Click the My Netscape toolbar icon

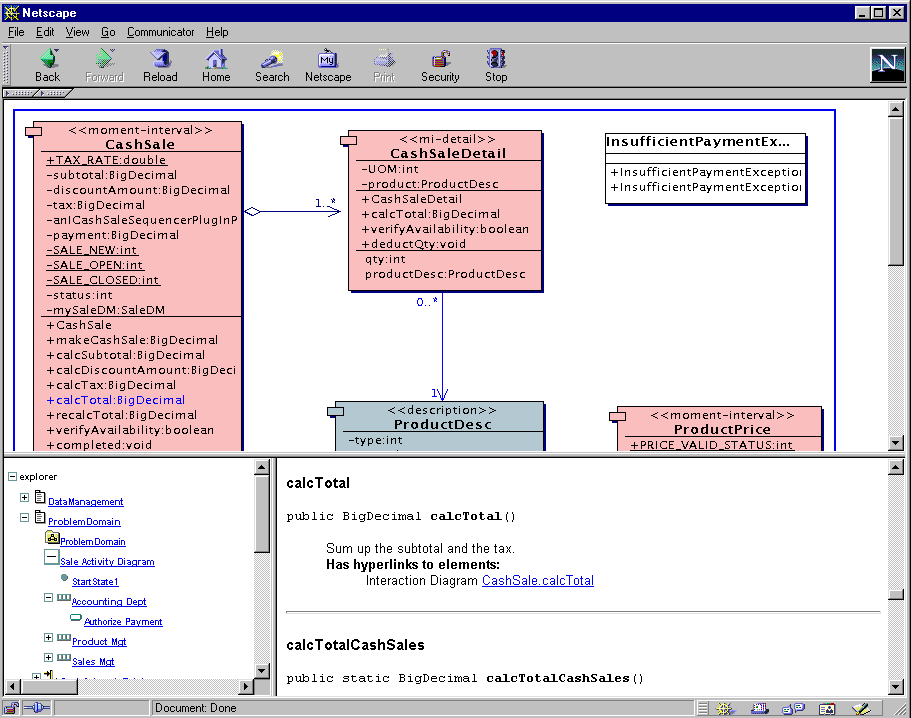coord(328,66)
